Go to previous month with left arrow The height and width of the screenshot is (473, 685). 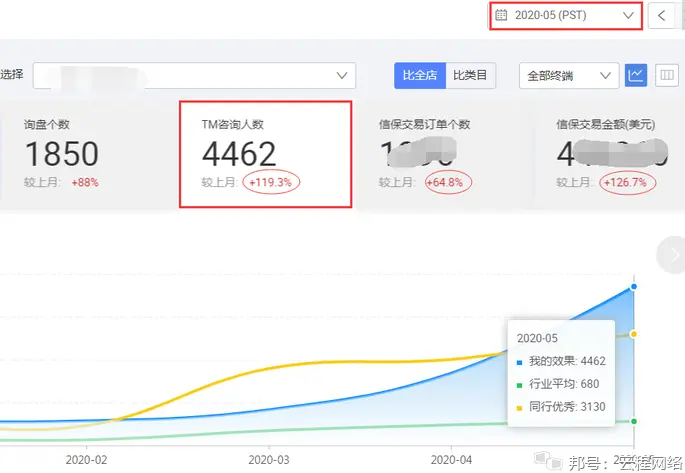coord(661,16)
